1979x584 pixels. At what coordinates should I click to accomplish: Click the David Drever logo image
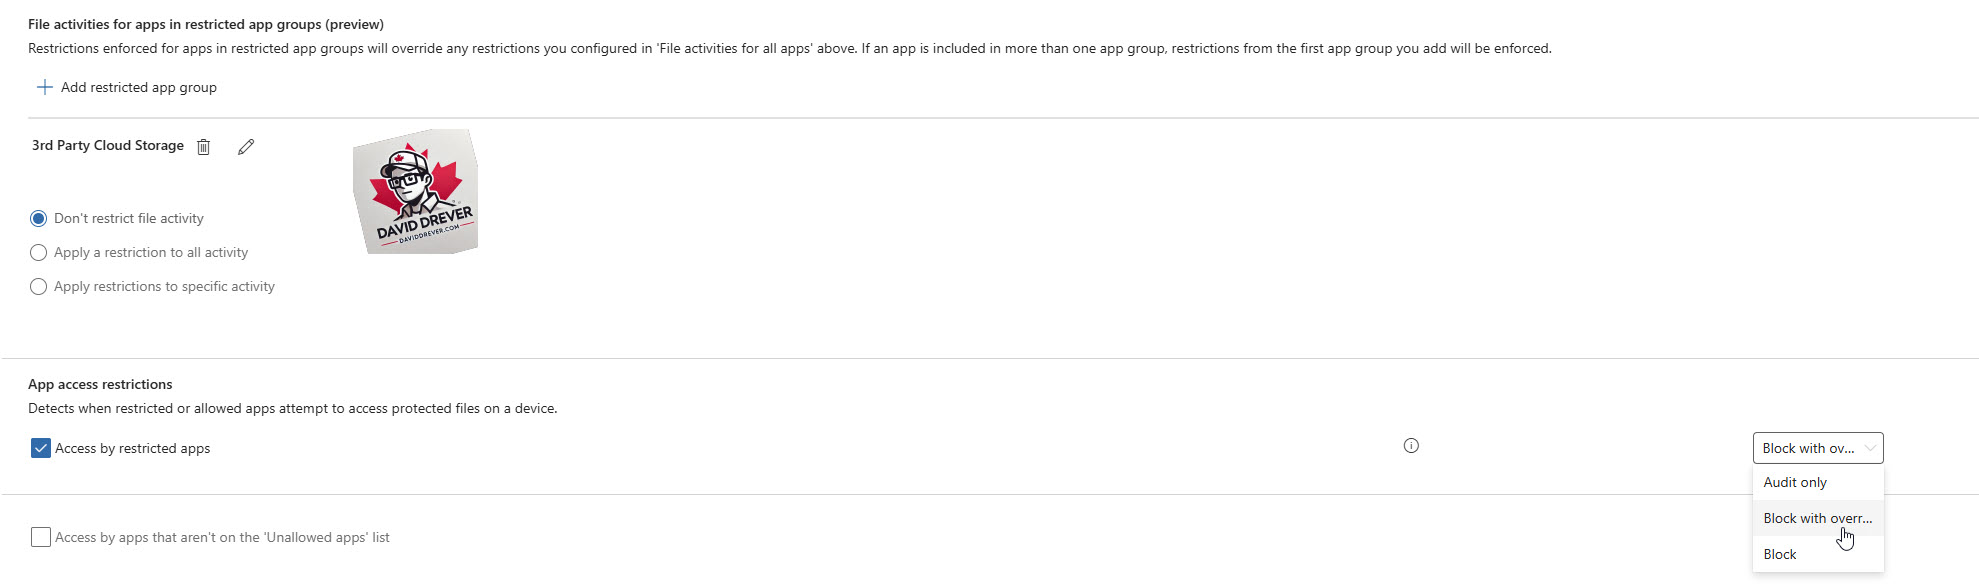pyautogui.click(x=416, y=191)
